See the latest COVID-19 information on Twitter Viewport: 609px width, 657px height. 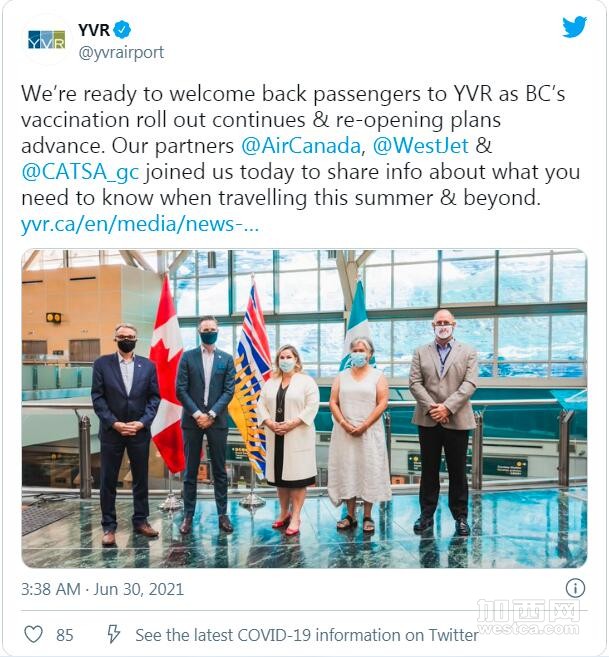tap(306, 635)
